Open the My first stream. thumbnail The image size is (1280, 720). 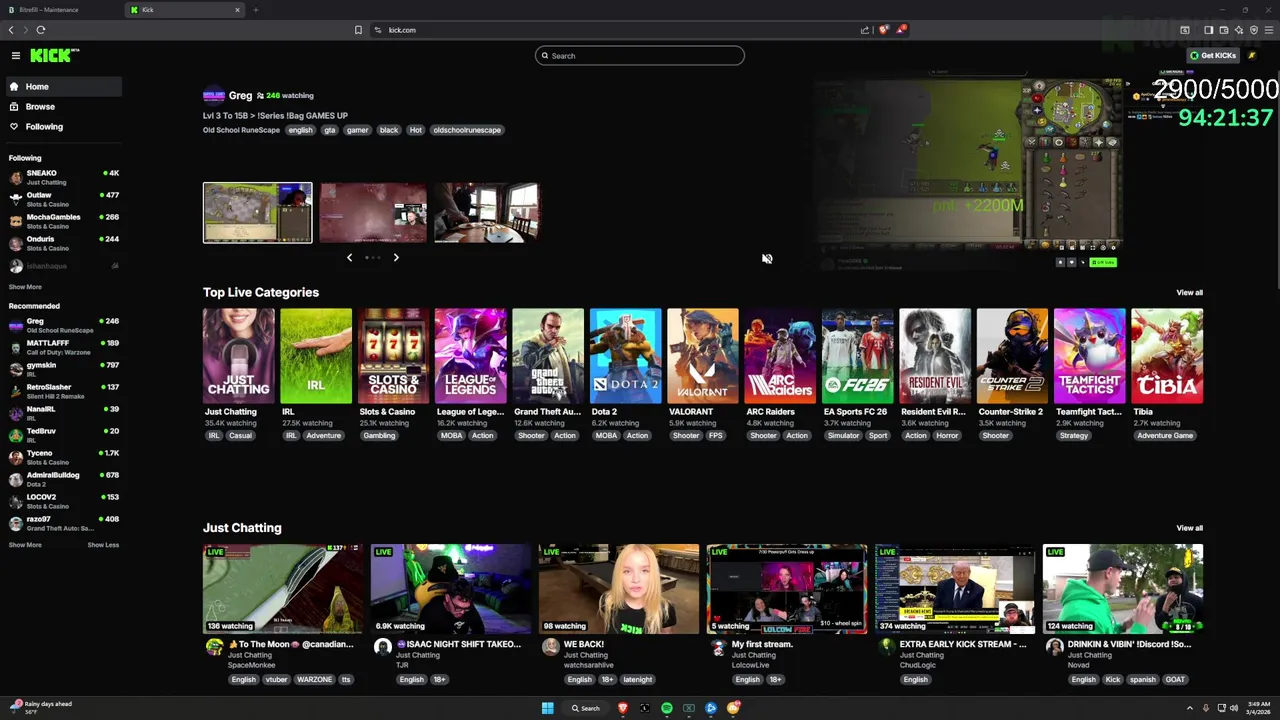(787, 589)
